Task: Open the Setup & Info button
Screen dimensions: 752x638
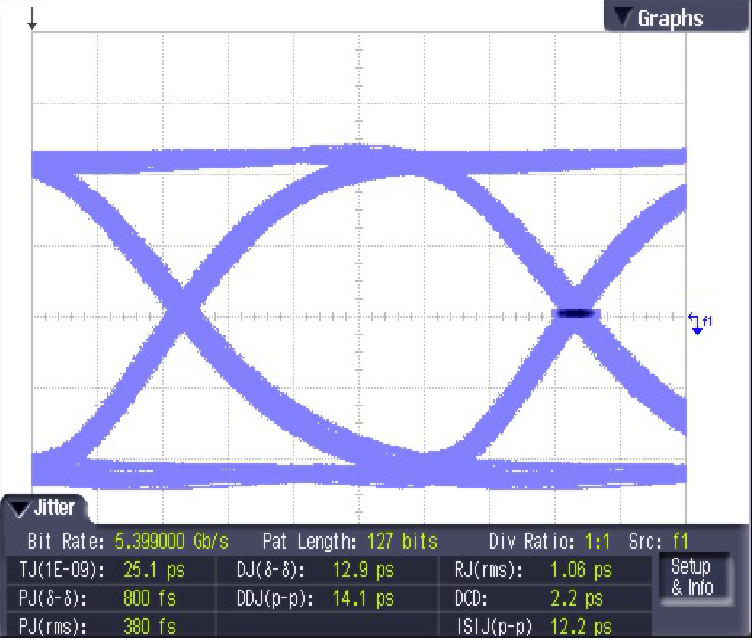Action: (693, 578)
